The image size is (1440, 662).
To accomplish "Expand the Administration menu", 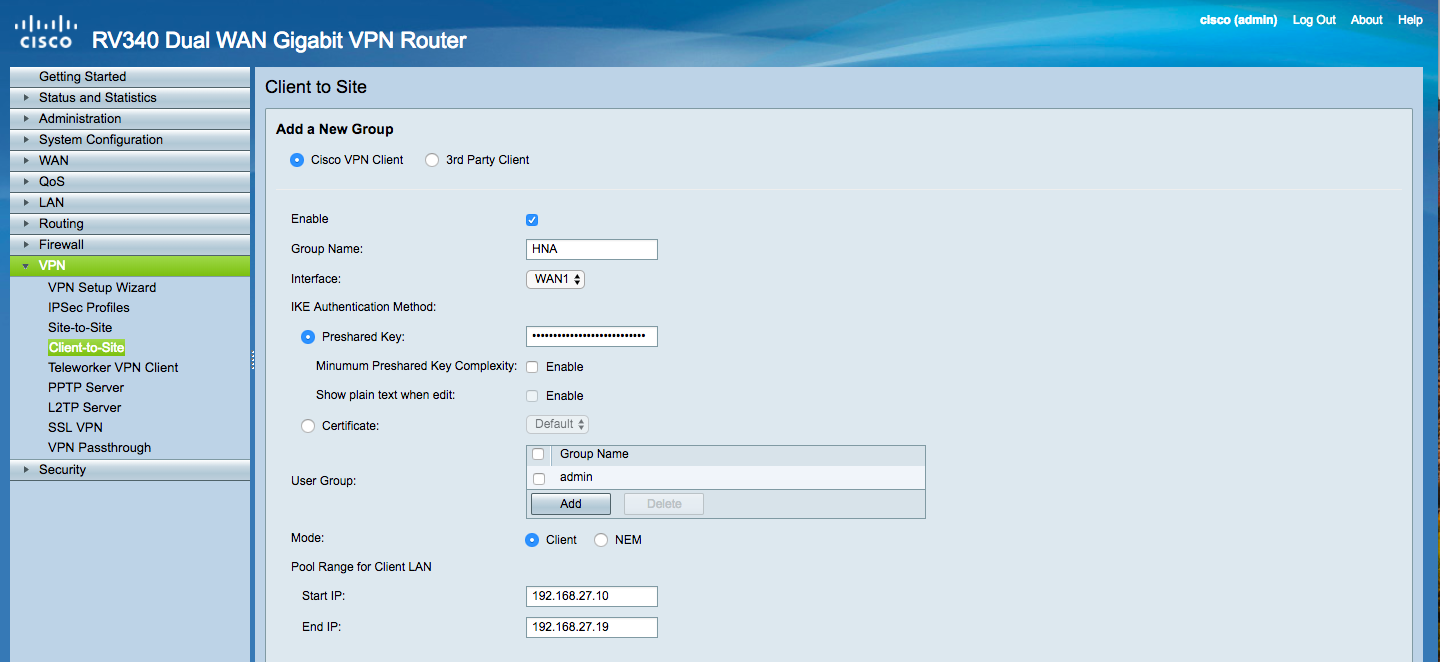I will coord(130,119).
